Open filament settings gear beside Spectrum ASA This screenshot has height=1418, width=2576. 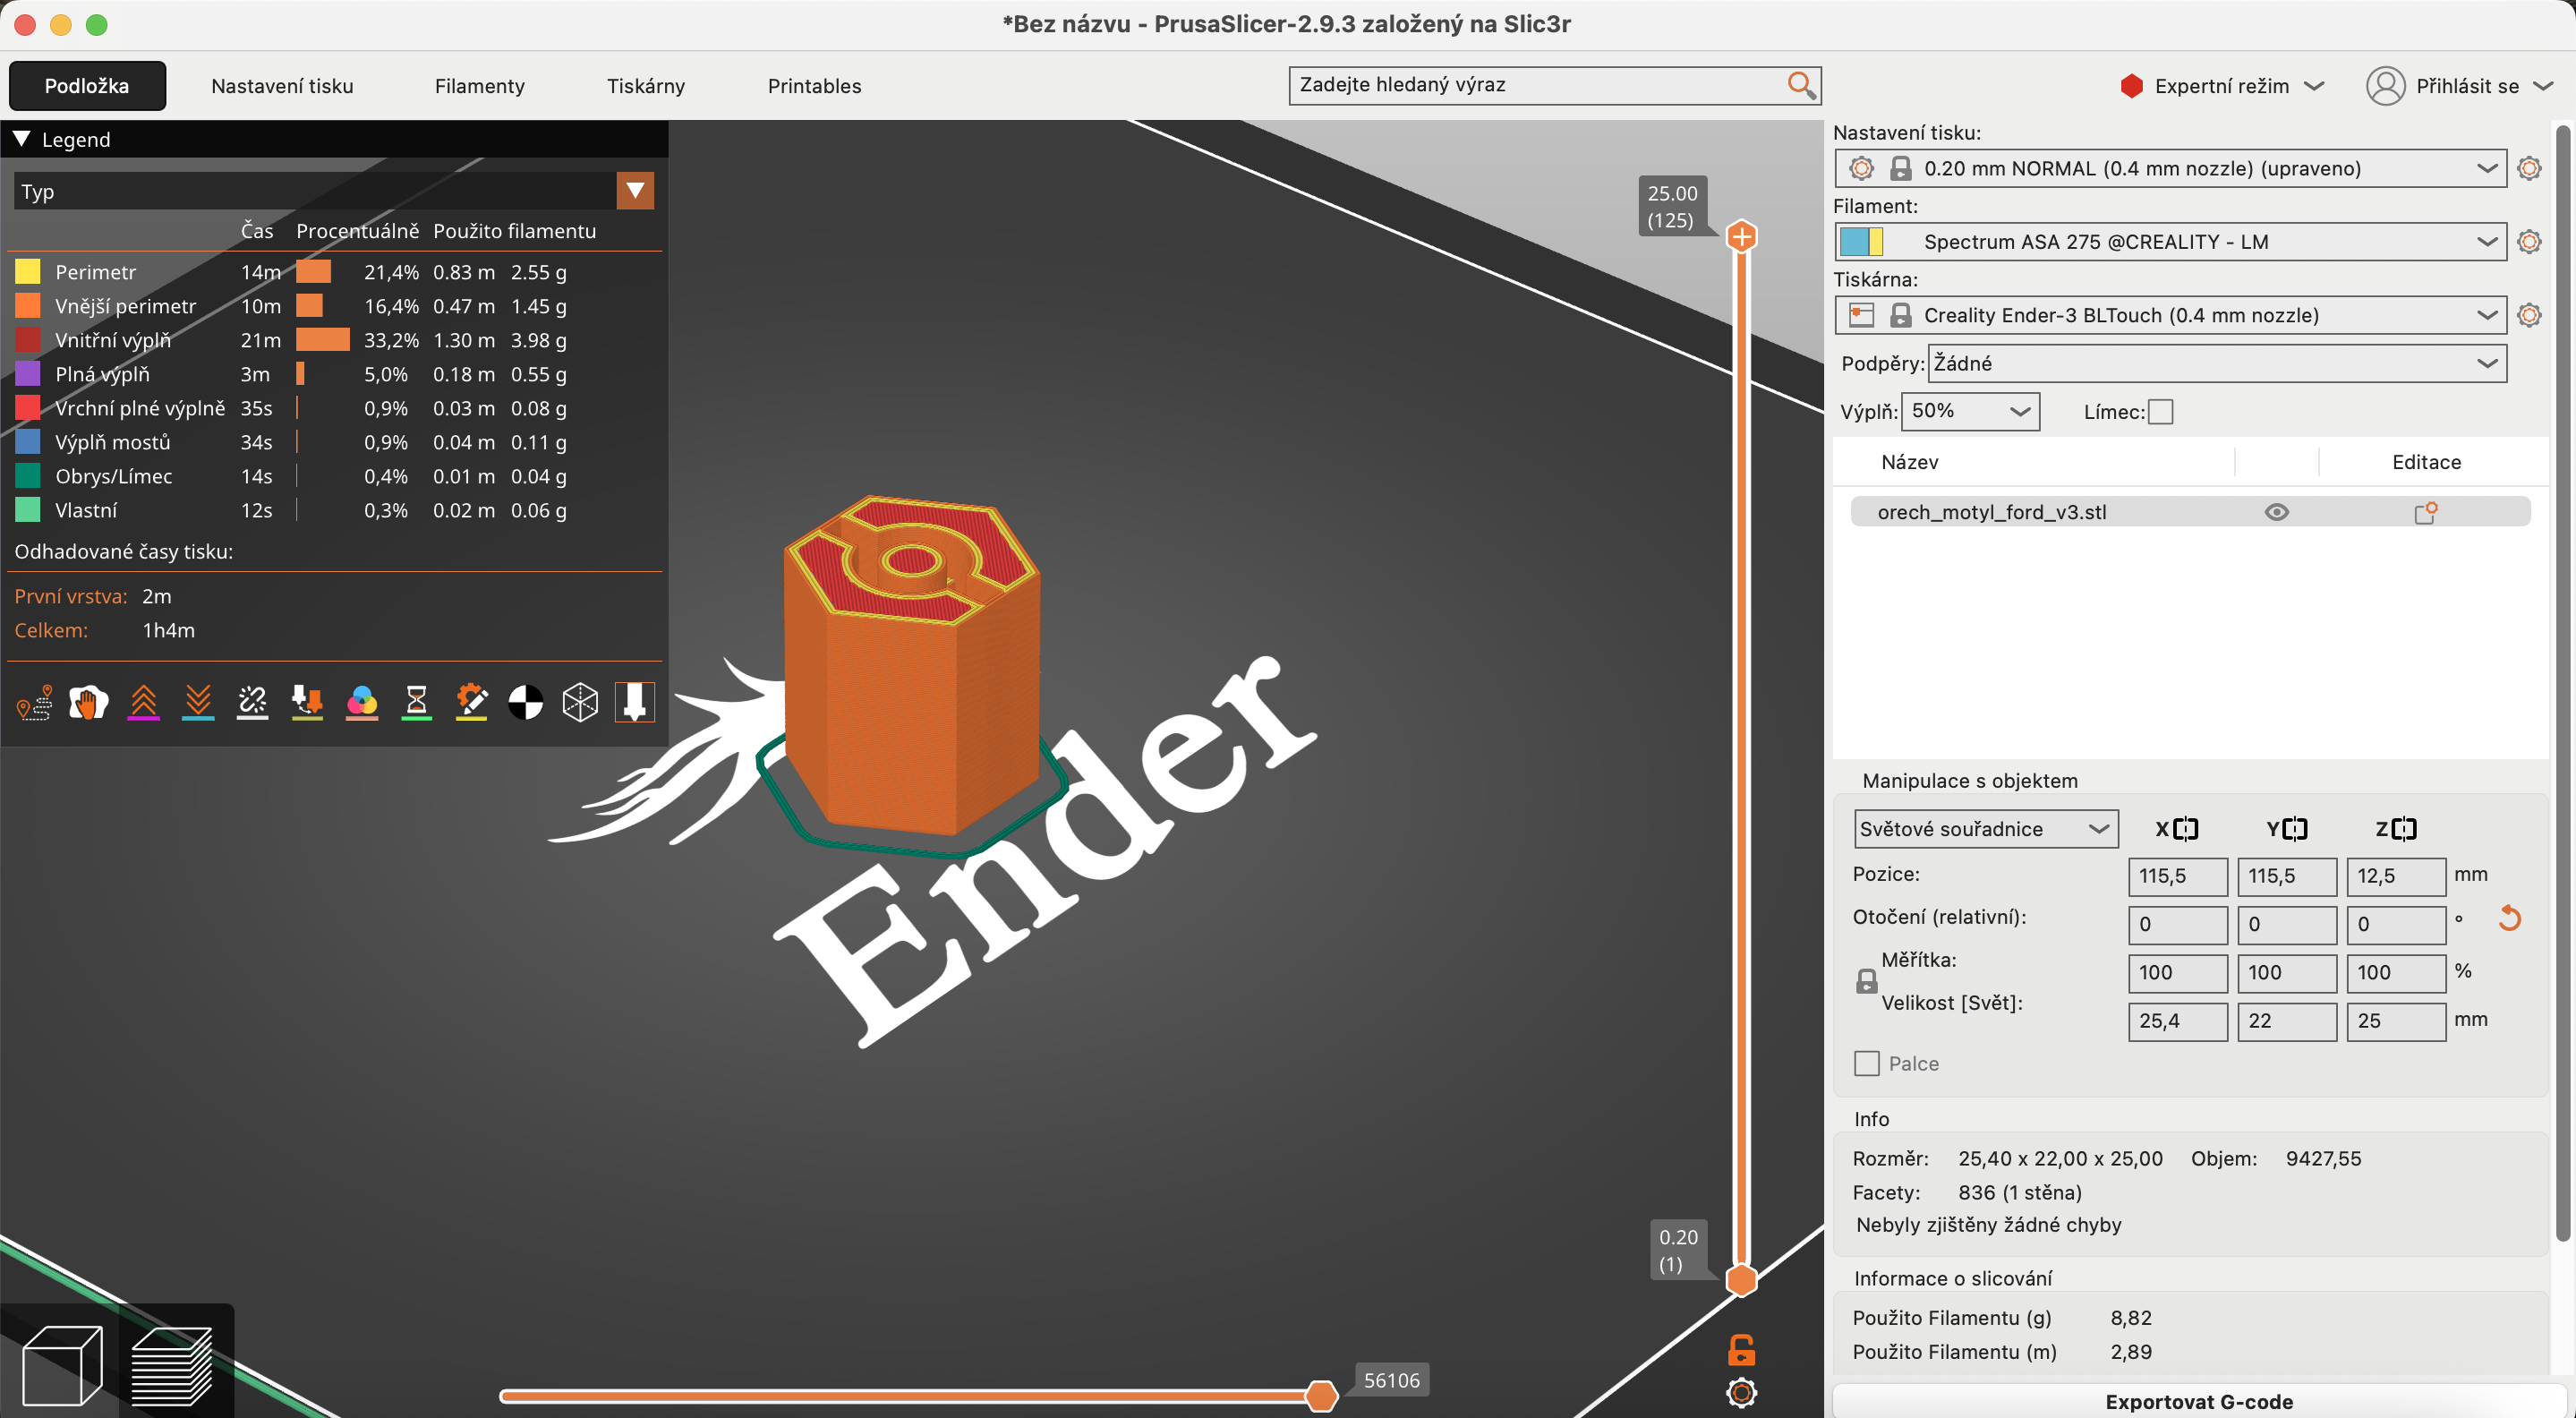(x=2529, y=241)
